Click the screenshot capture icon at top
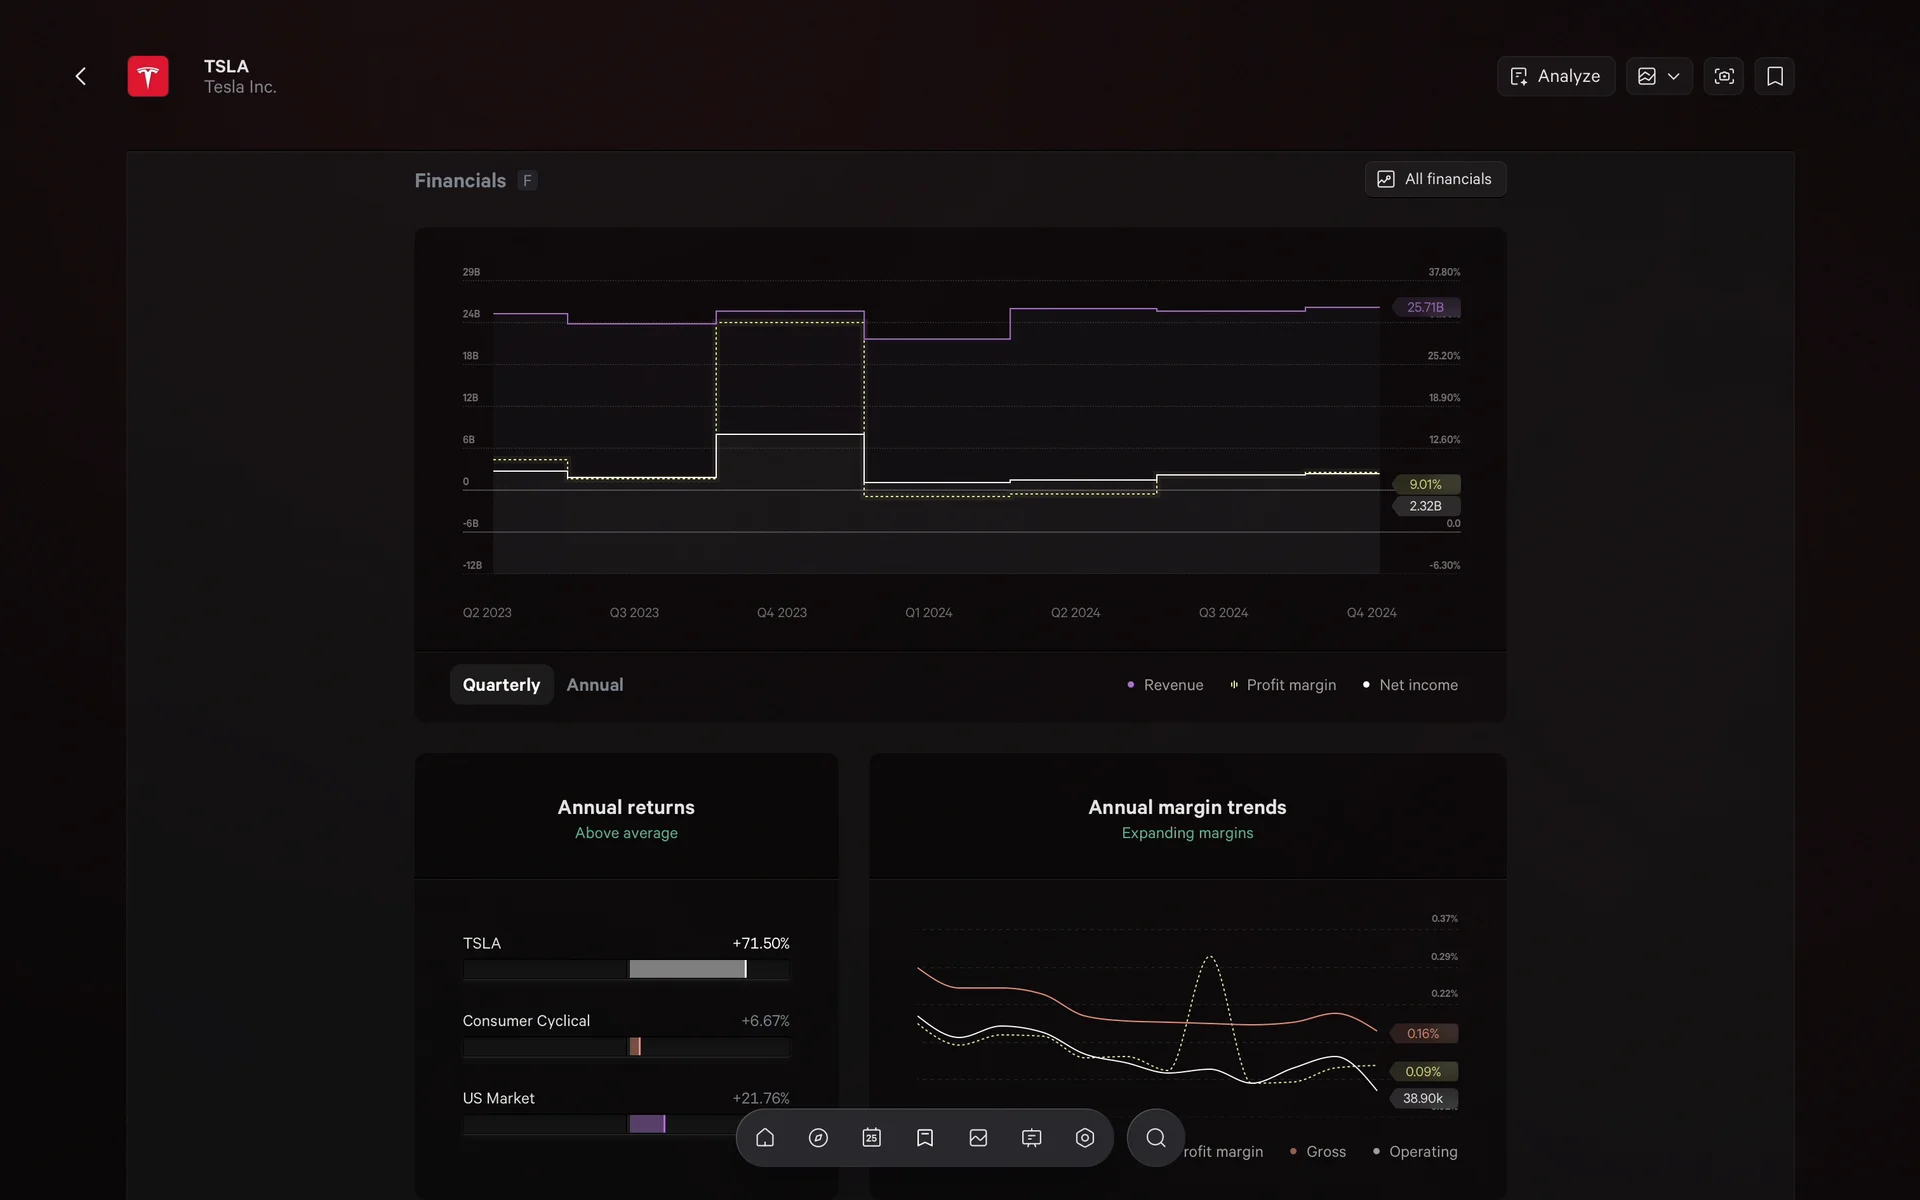This screenshot has width=1920, height=1200. (x=1724, y=76)
